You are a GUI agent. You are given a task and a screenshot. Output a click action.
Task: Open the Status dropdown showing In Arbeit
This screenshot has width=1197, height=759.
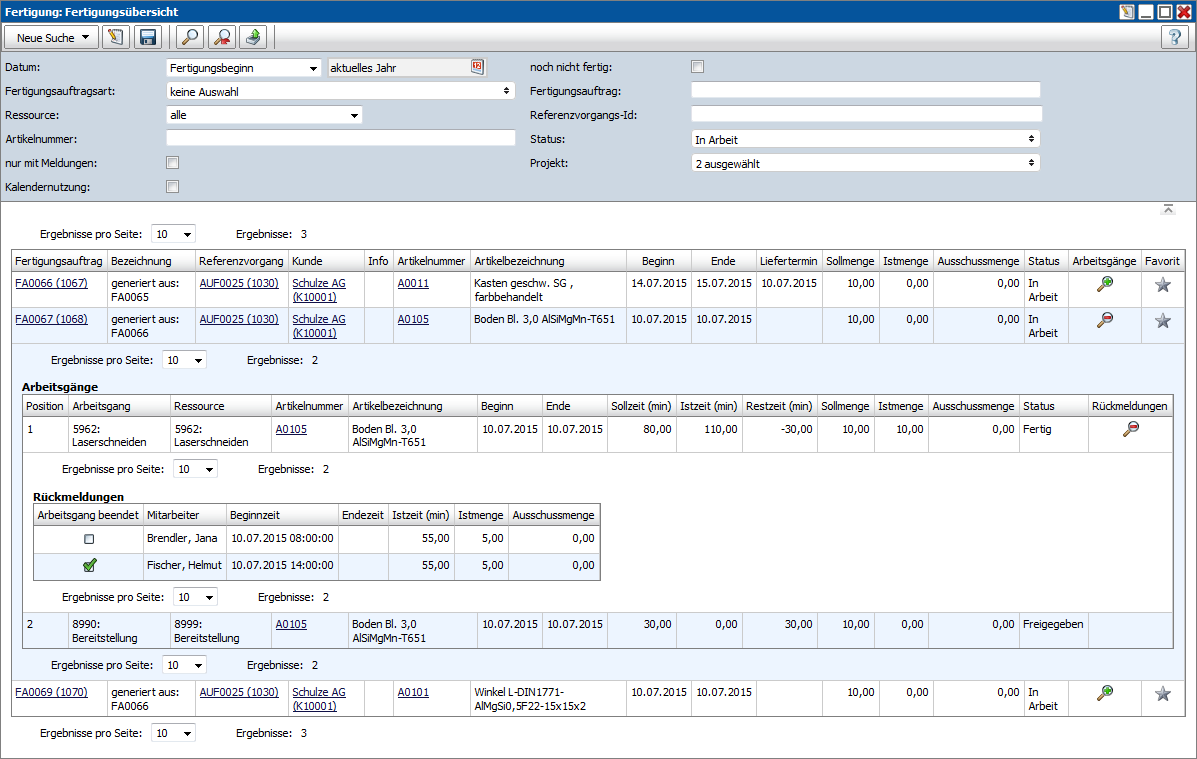(x=865, y=139)
